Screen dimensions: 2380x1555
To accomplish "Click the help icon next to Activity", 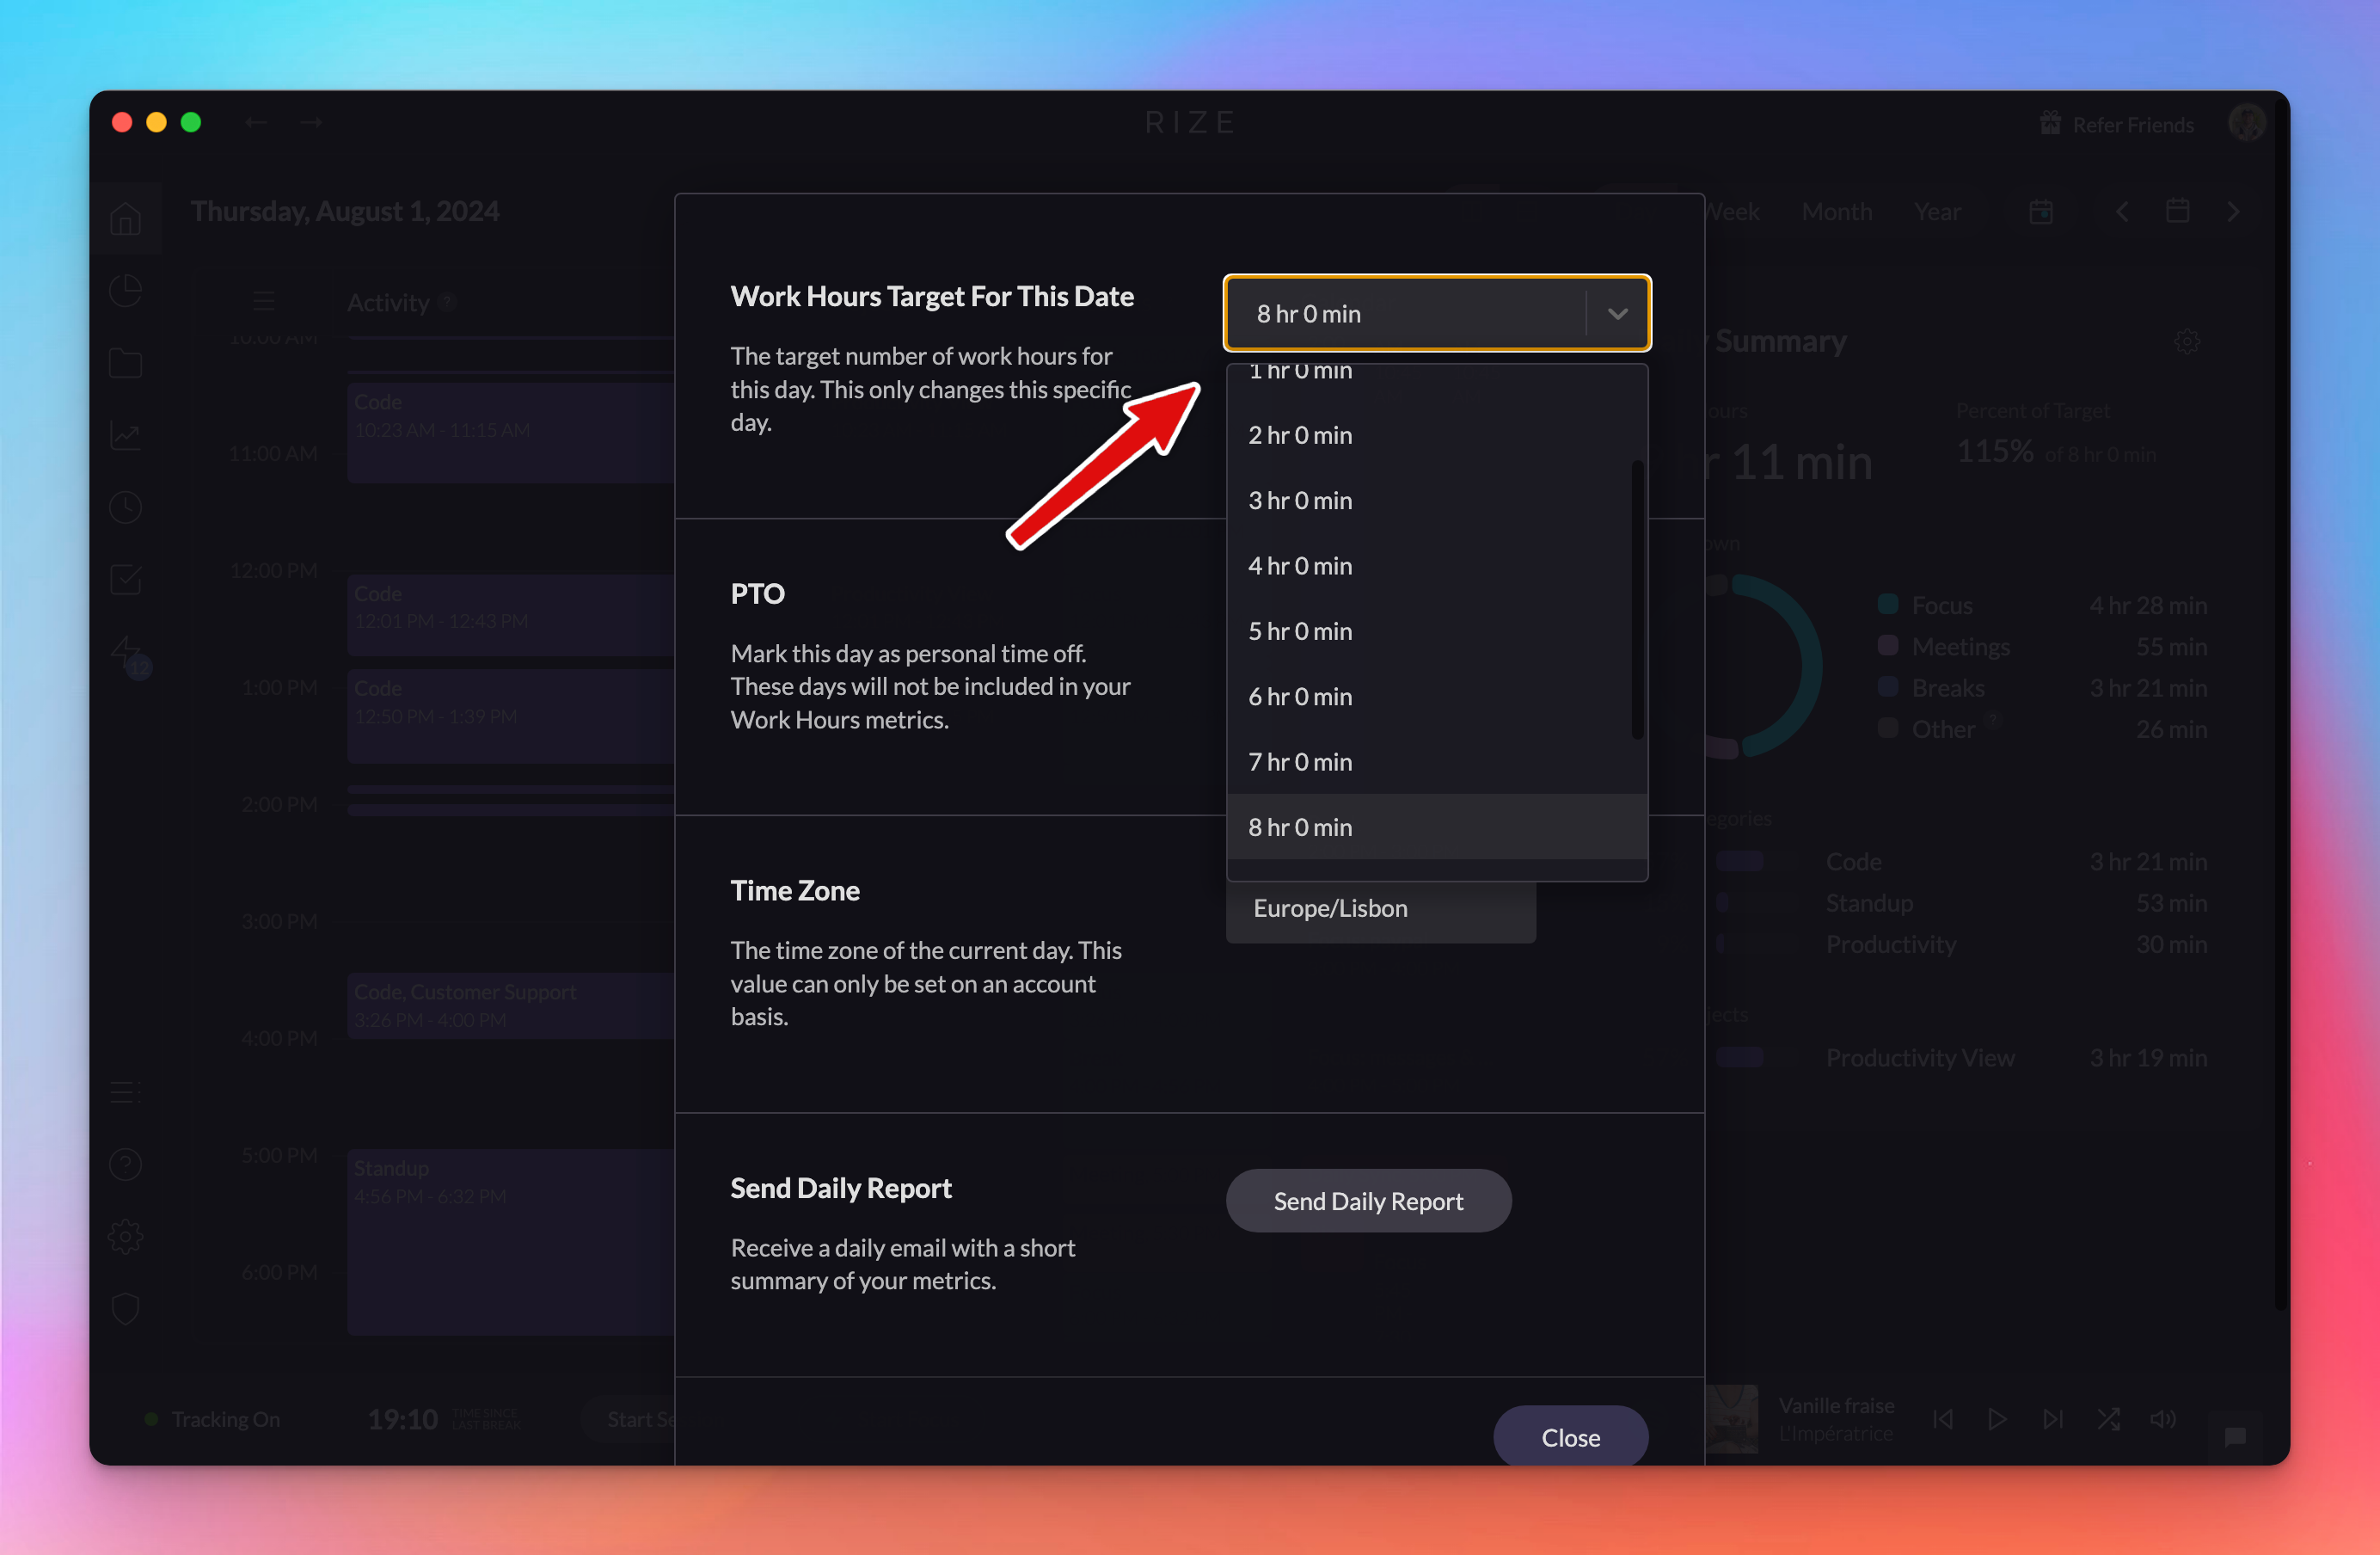I will (447, 301).
